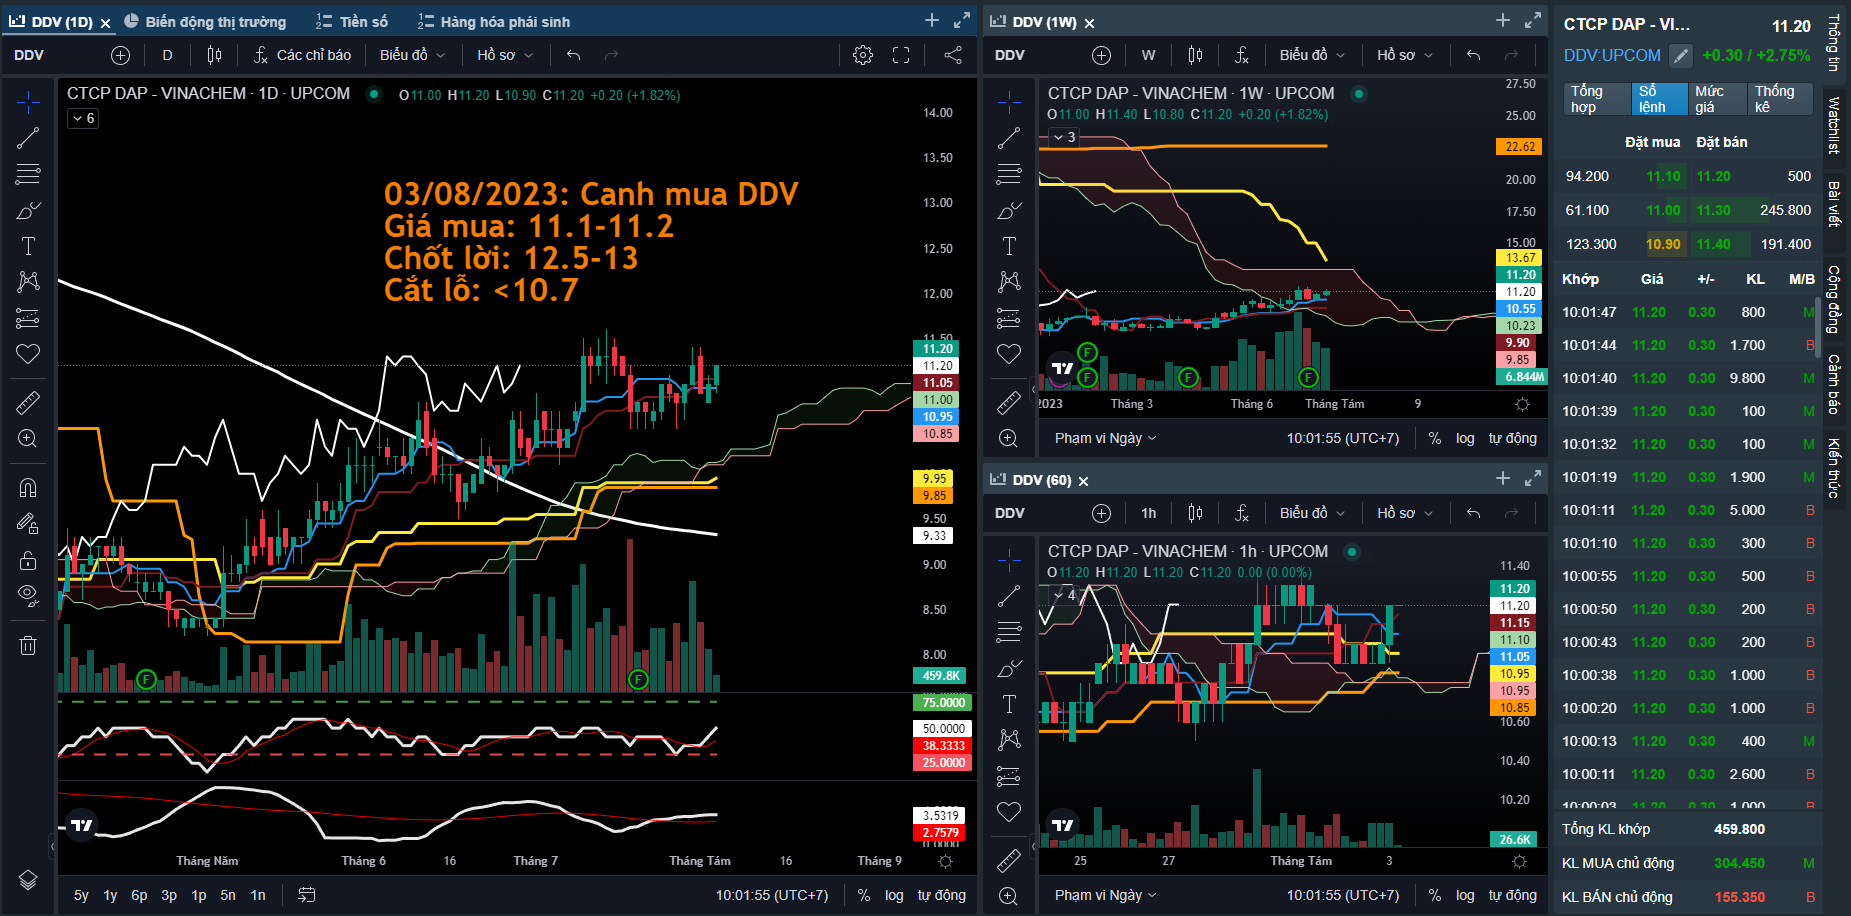This screenshot has height=916, width=1851.
Task: Add a symbol to compare in the DDV (1D) chart
Action: click(120, 55)
